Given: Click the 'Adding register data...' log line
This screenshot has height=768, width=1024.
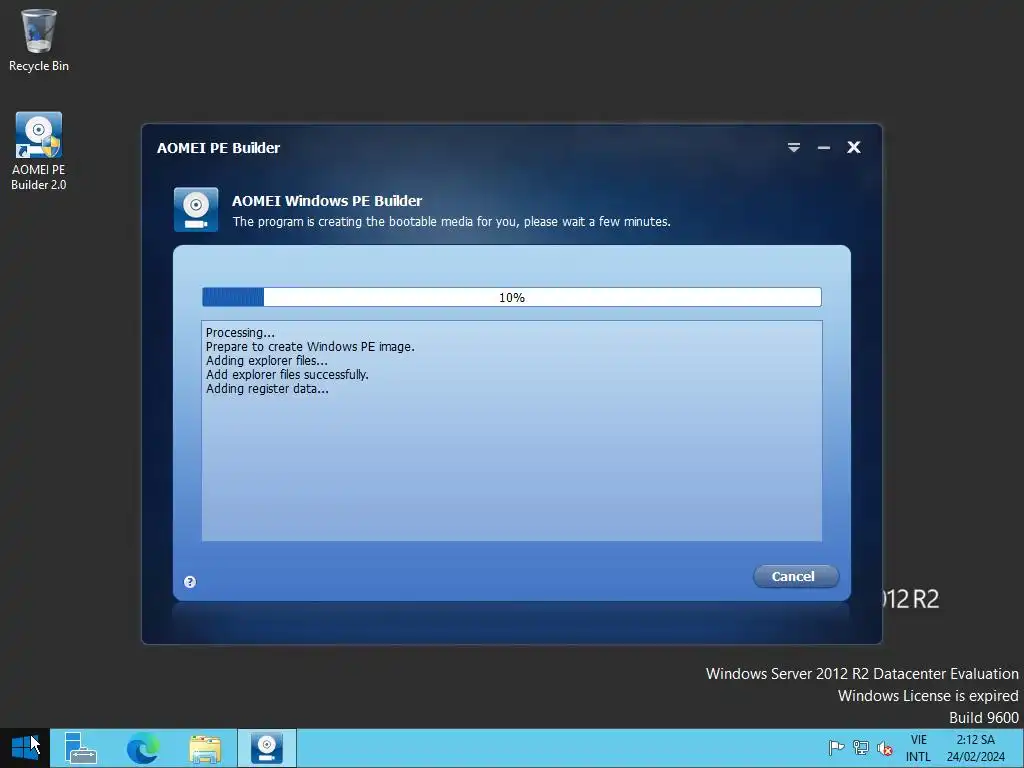Looking at the screenshot, I should coord(267,389).
